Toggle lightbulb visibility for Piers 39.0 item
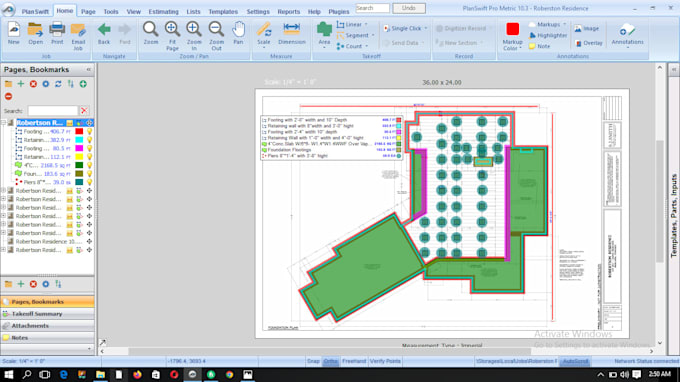The width and height of the screenshot is (680, 382). (89, 182)
